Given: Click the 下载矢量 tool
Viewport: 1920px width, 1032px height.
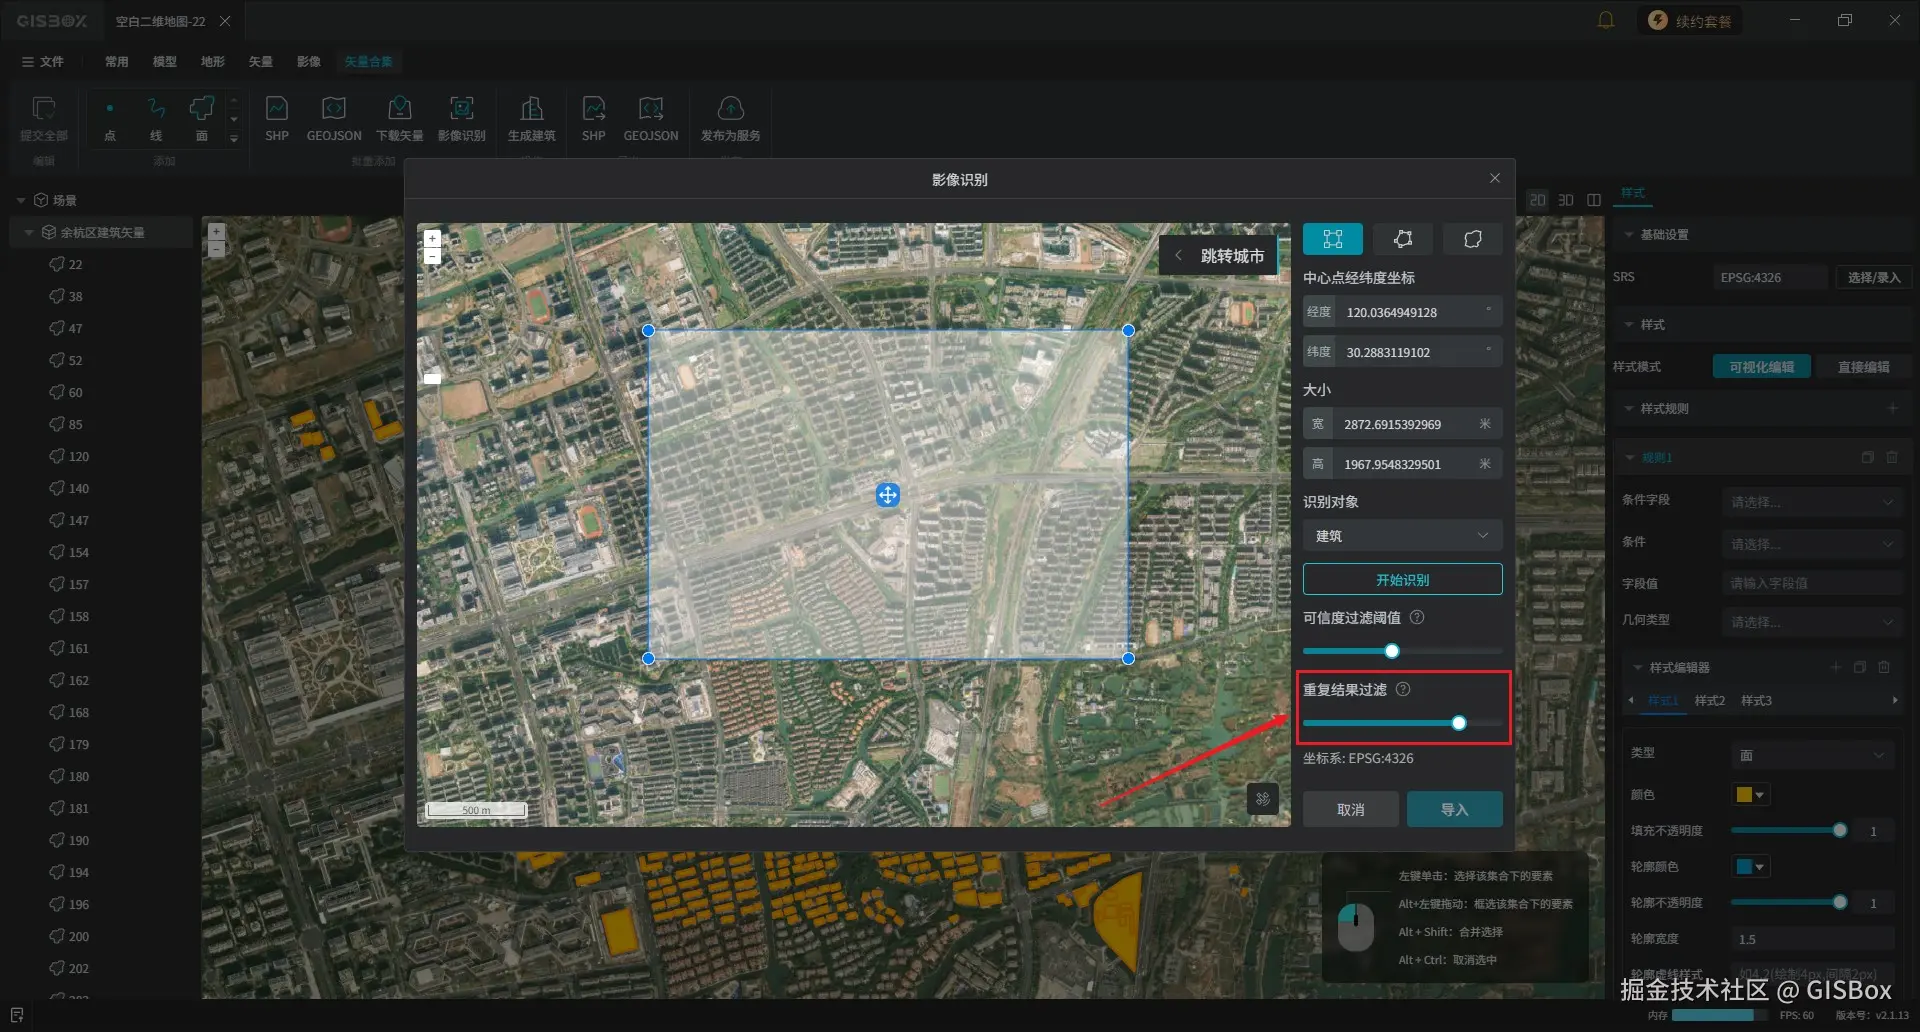Looking at the screenshot, I should click(400, 119).
